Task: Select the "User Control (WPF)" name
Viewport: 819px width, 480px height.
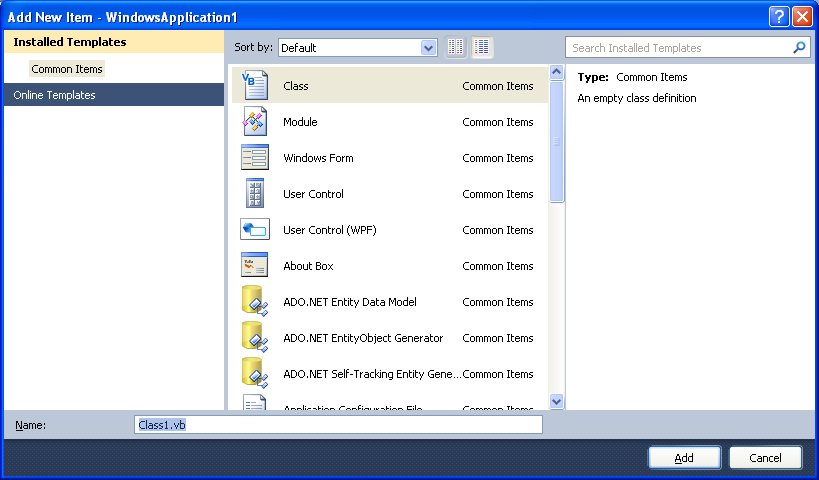Action: coord(330,230)
